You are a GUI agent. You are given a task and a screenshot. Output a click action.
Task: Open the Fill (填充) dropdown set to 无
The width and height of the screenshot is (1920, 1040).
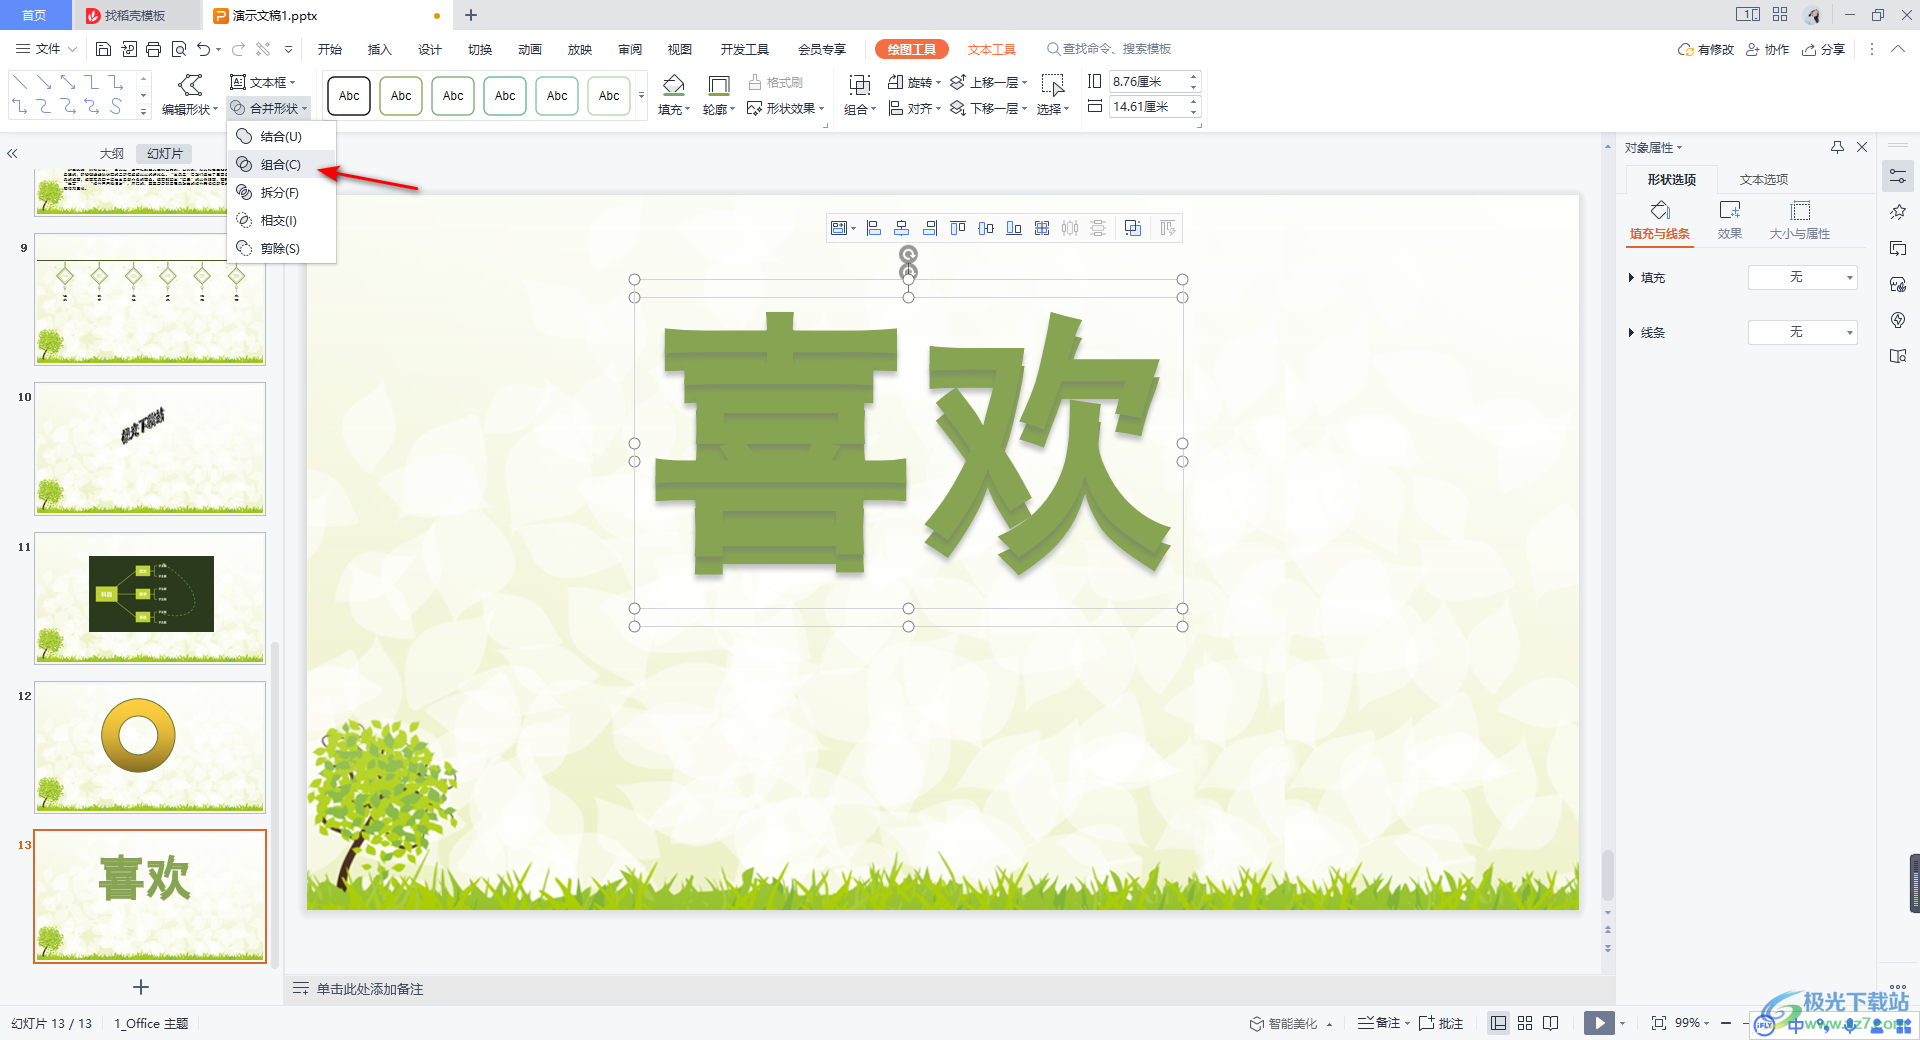coord(1802,277)
